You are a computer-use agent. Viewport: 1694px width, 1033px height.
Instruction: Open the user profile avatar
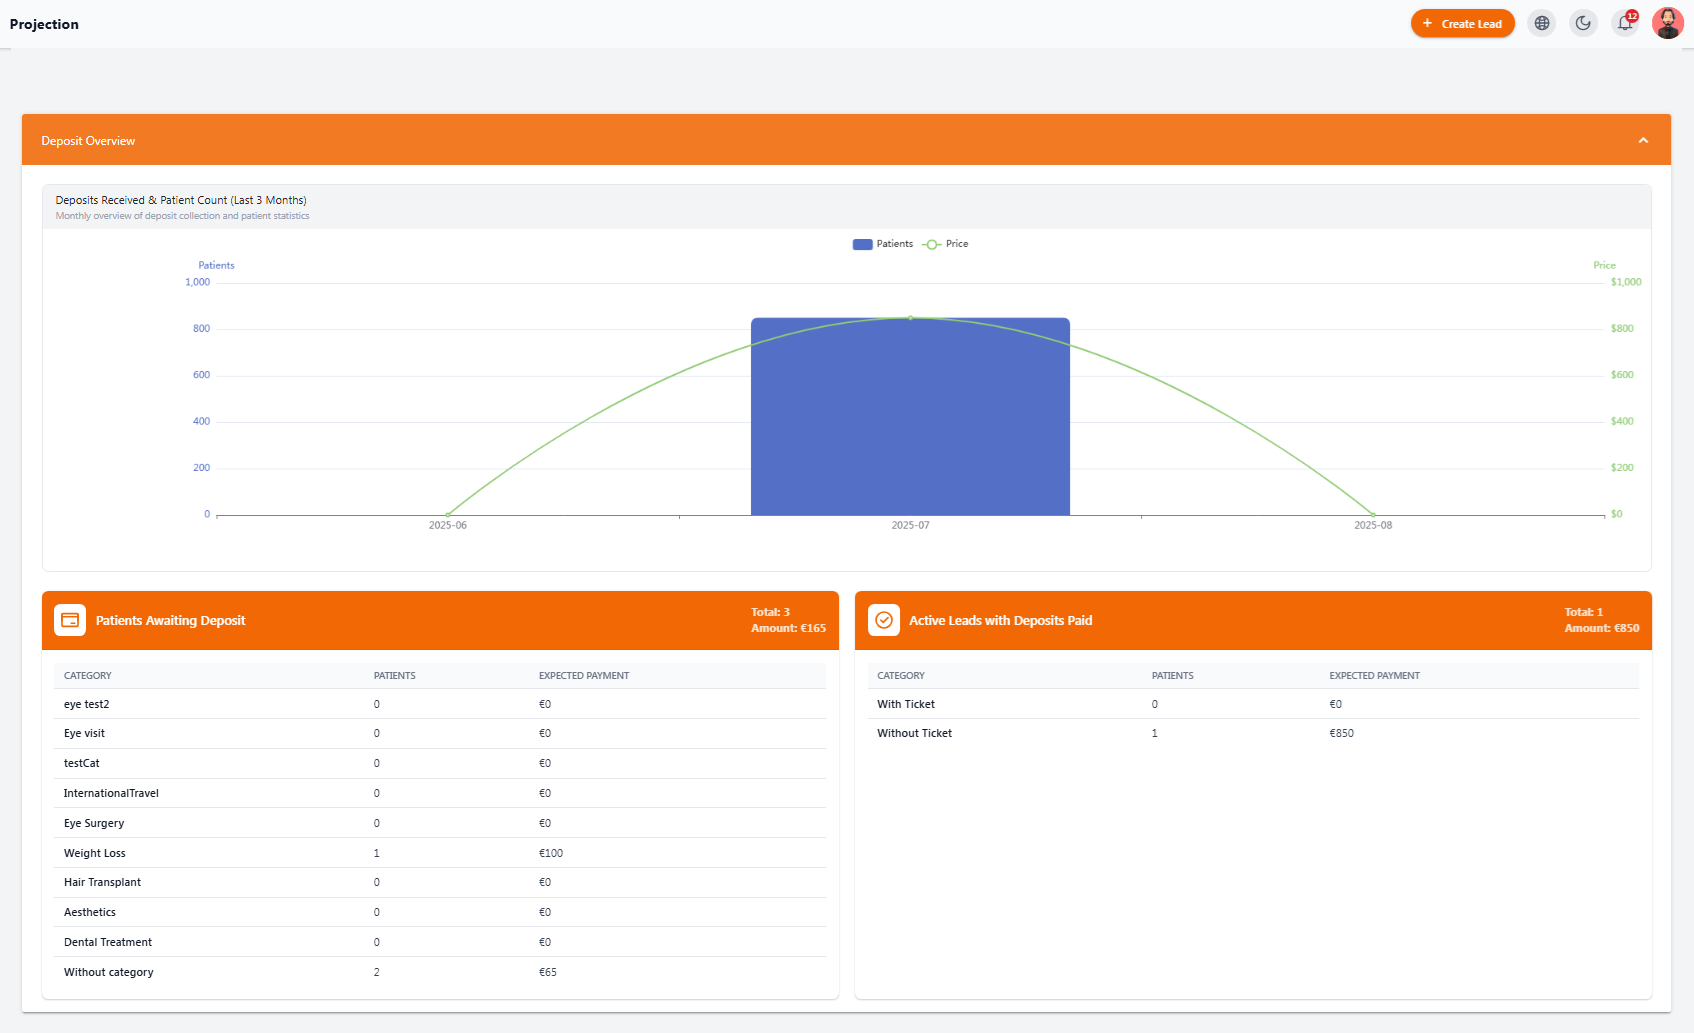coord(1667,23)
